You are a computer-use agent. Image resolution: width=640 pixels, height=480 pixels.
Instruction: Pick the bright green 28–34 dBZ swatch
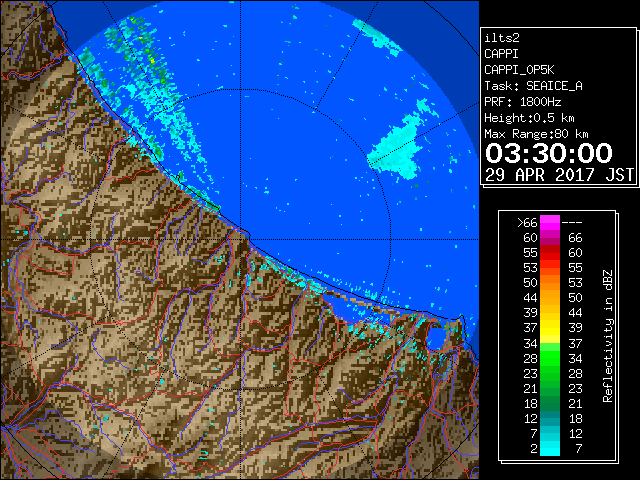click(x=550, y=358)
